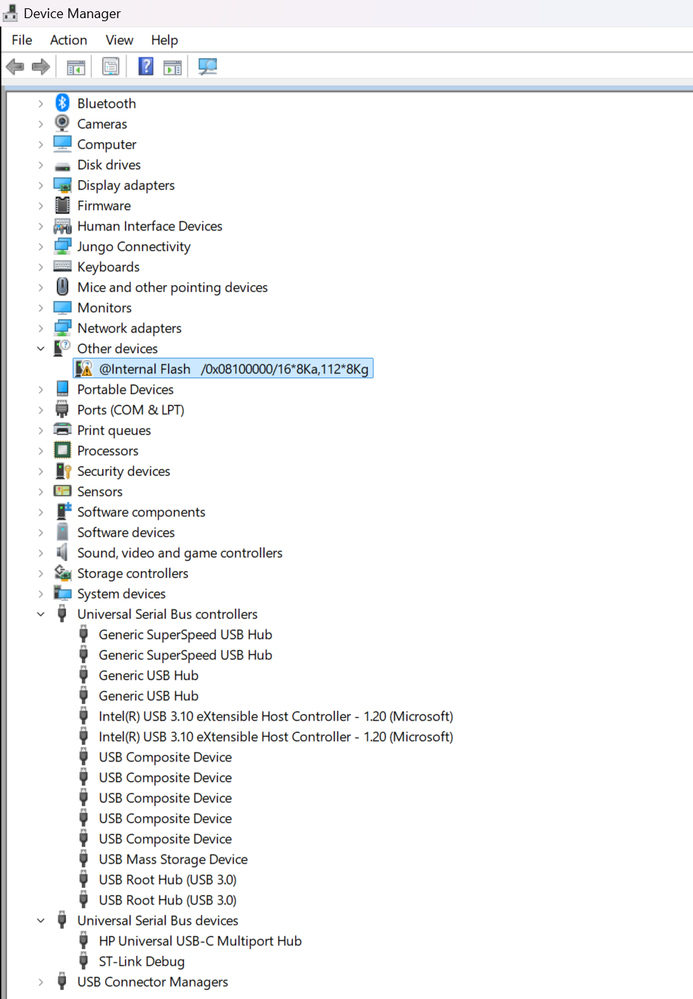The width and height of the screenshot is (693, 999).
Task: Click the Disk drives icon
Action: 62,166
